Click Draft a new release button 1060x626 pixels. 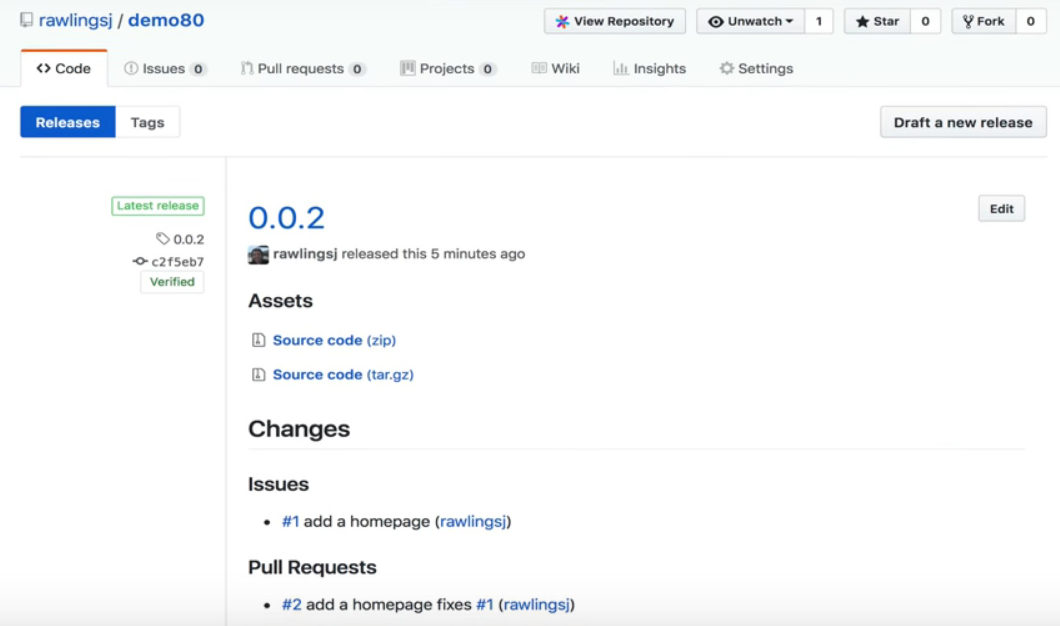click(x=963, y=122)
